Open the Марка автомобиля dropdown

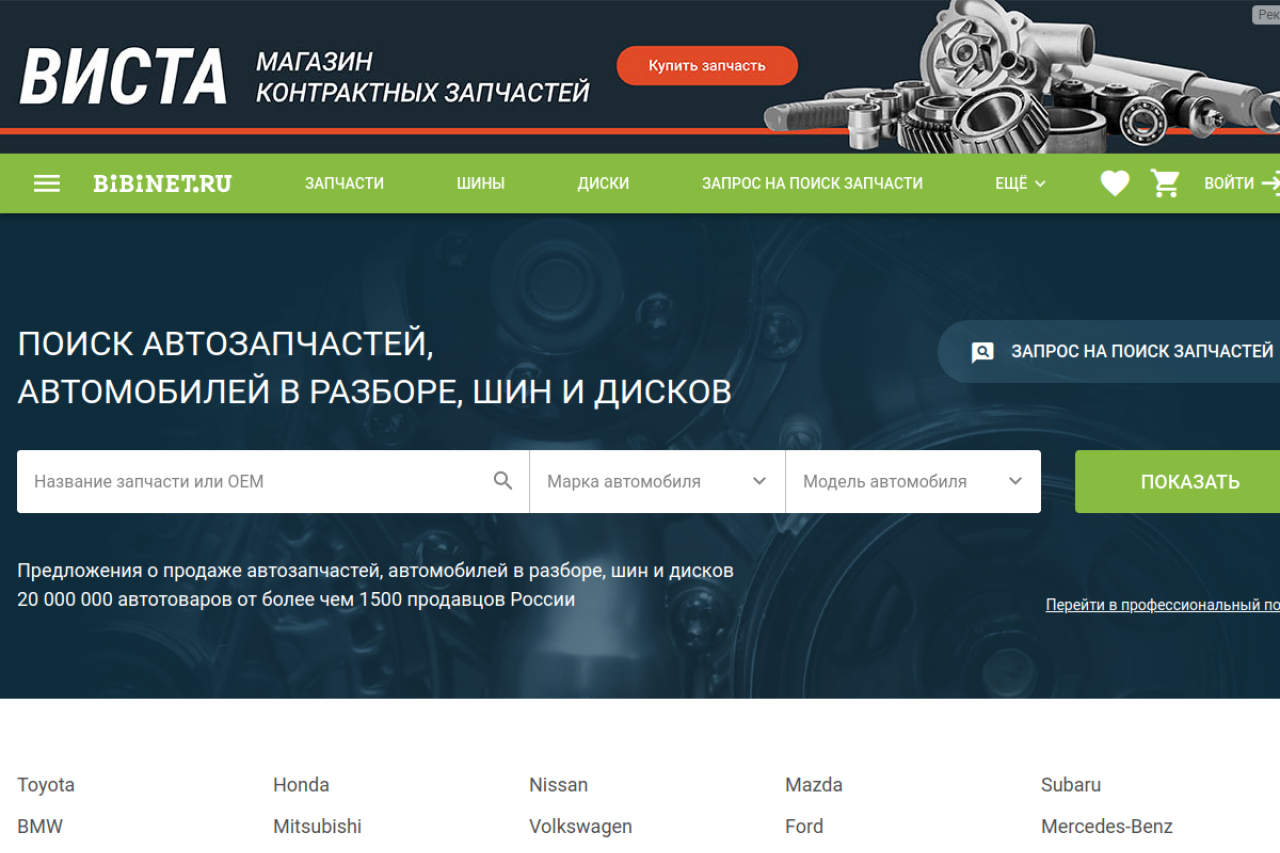657,481
